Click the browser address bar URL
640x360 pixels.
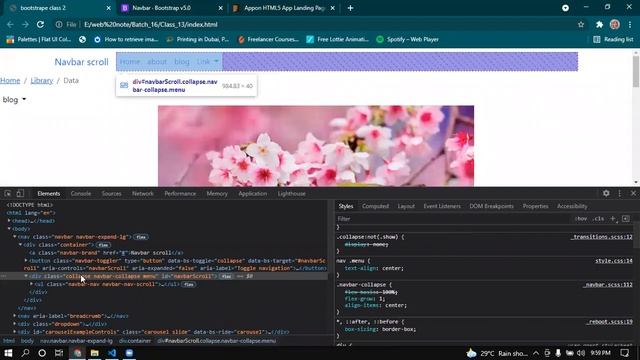151,24
